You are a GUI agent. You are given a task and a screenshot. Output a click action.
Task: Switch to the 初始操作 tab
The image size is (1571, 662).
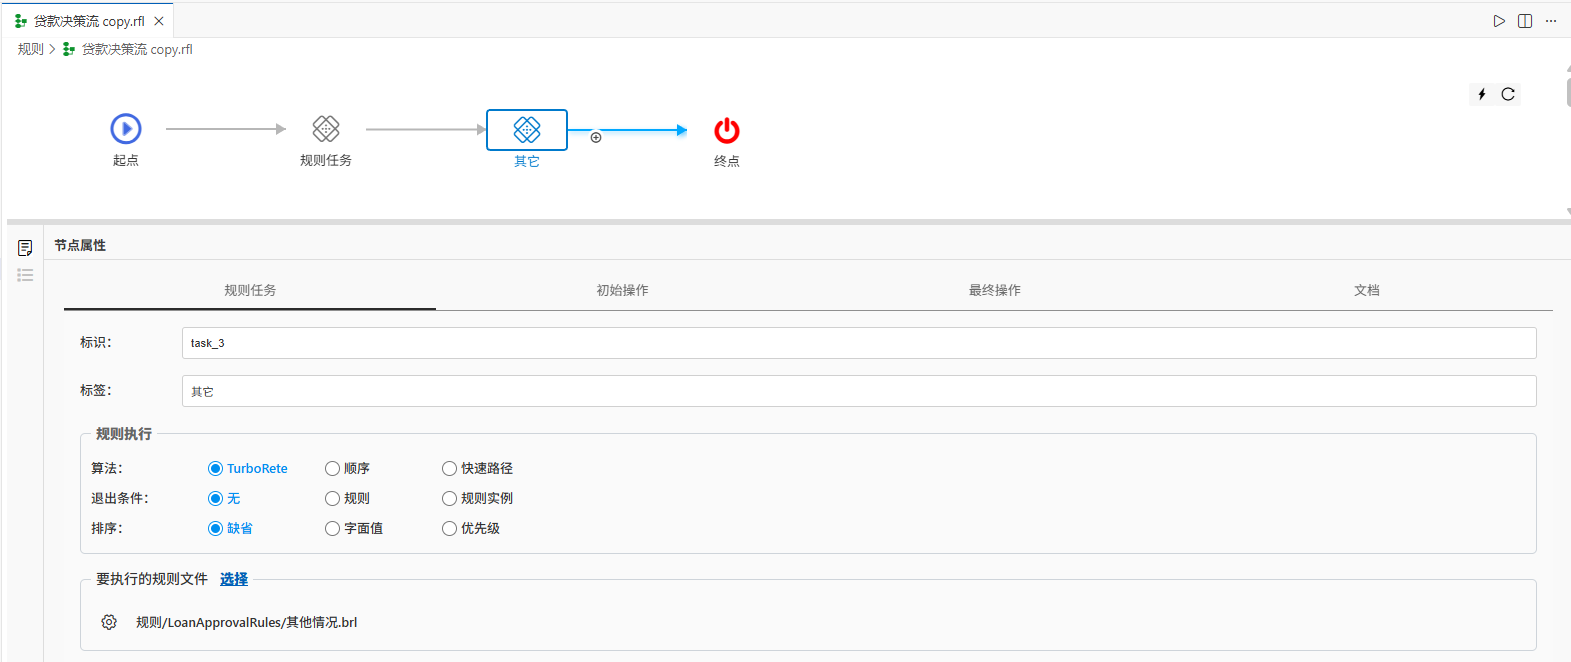pyautogui.click(x=622, y=290)
